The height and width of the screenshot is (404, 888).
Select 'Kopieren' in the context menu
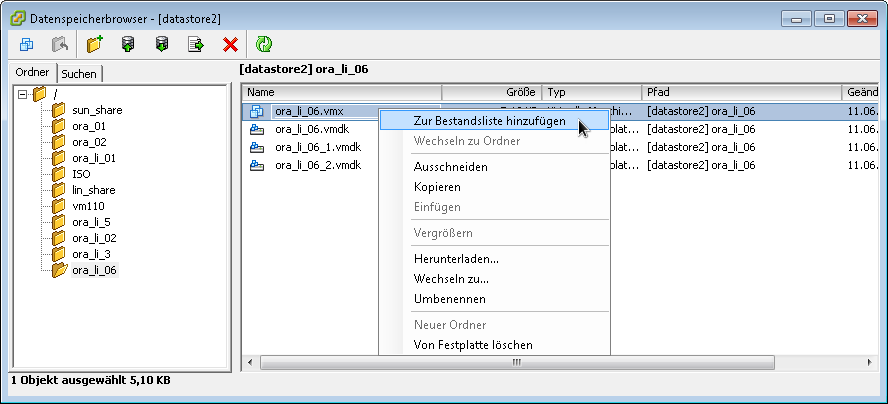click(x=437, y=187)
